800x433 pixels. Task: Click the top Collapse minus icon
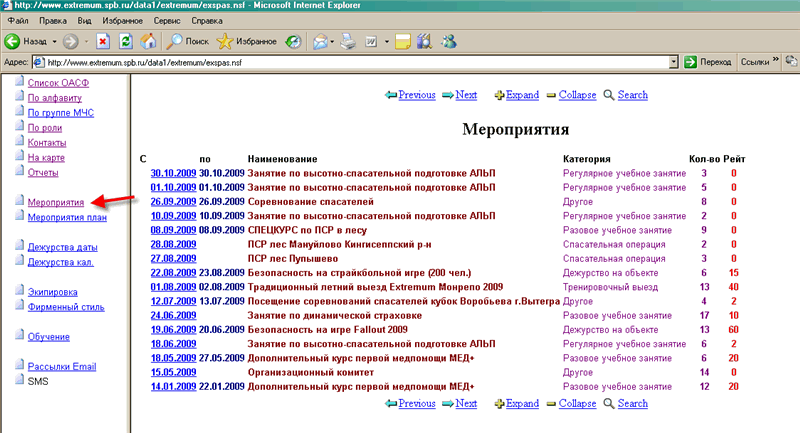point(551,95)
